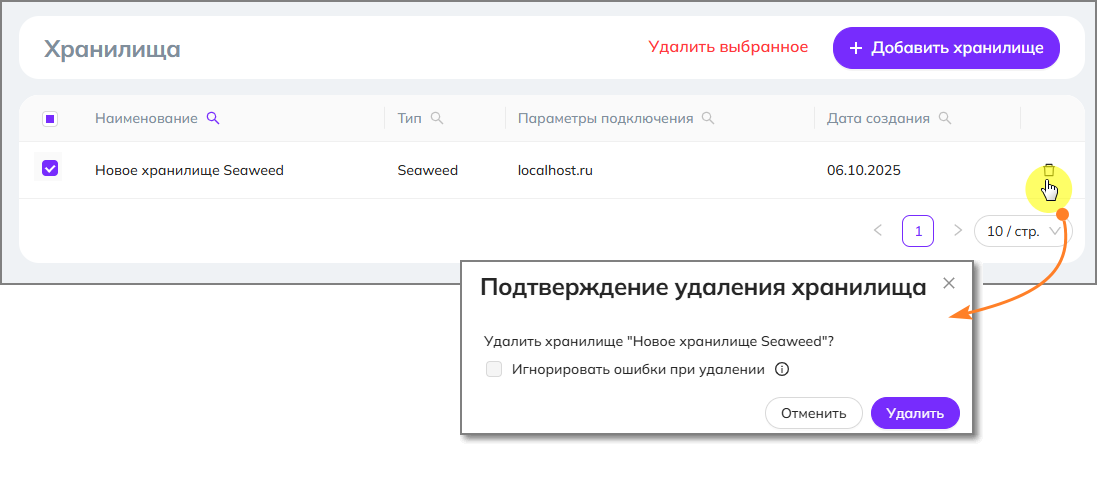Click the search icon next to Тип

coord(437,118)
